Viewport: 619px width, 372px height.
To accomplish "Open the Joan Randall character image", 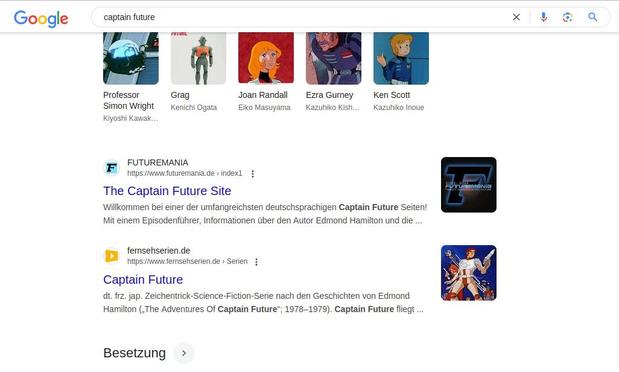I will (x=266, y=58).
